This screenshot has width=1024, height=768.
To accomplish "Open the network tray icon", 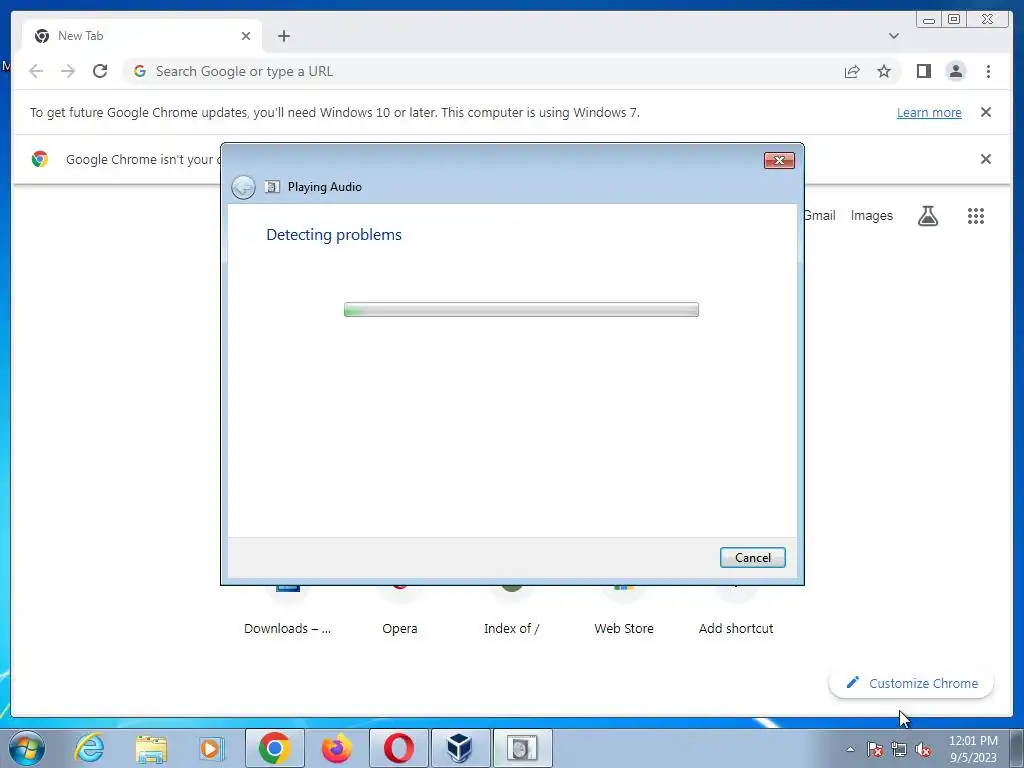I will click(x=899, y=749).
